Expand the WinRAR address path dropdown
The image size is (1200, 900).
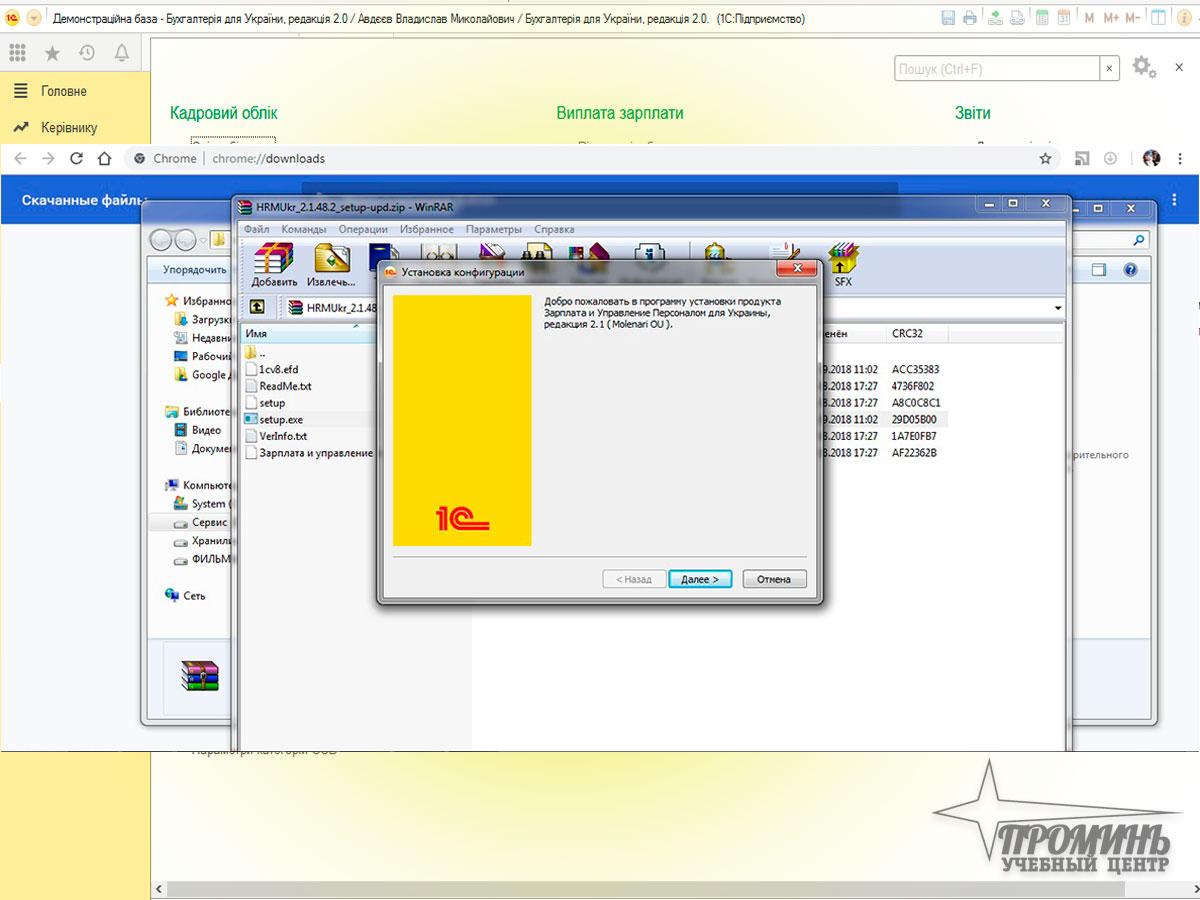tap(1057, 308)
